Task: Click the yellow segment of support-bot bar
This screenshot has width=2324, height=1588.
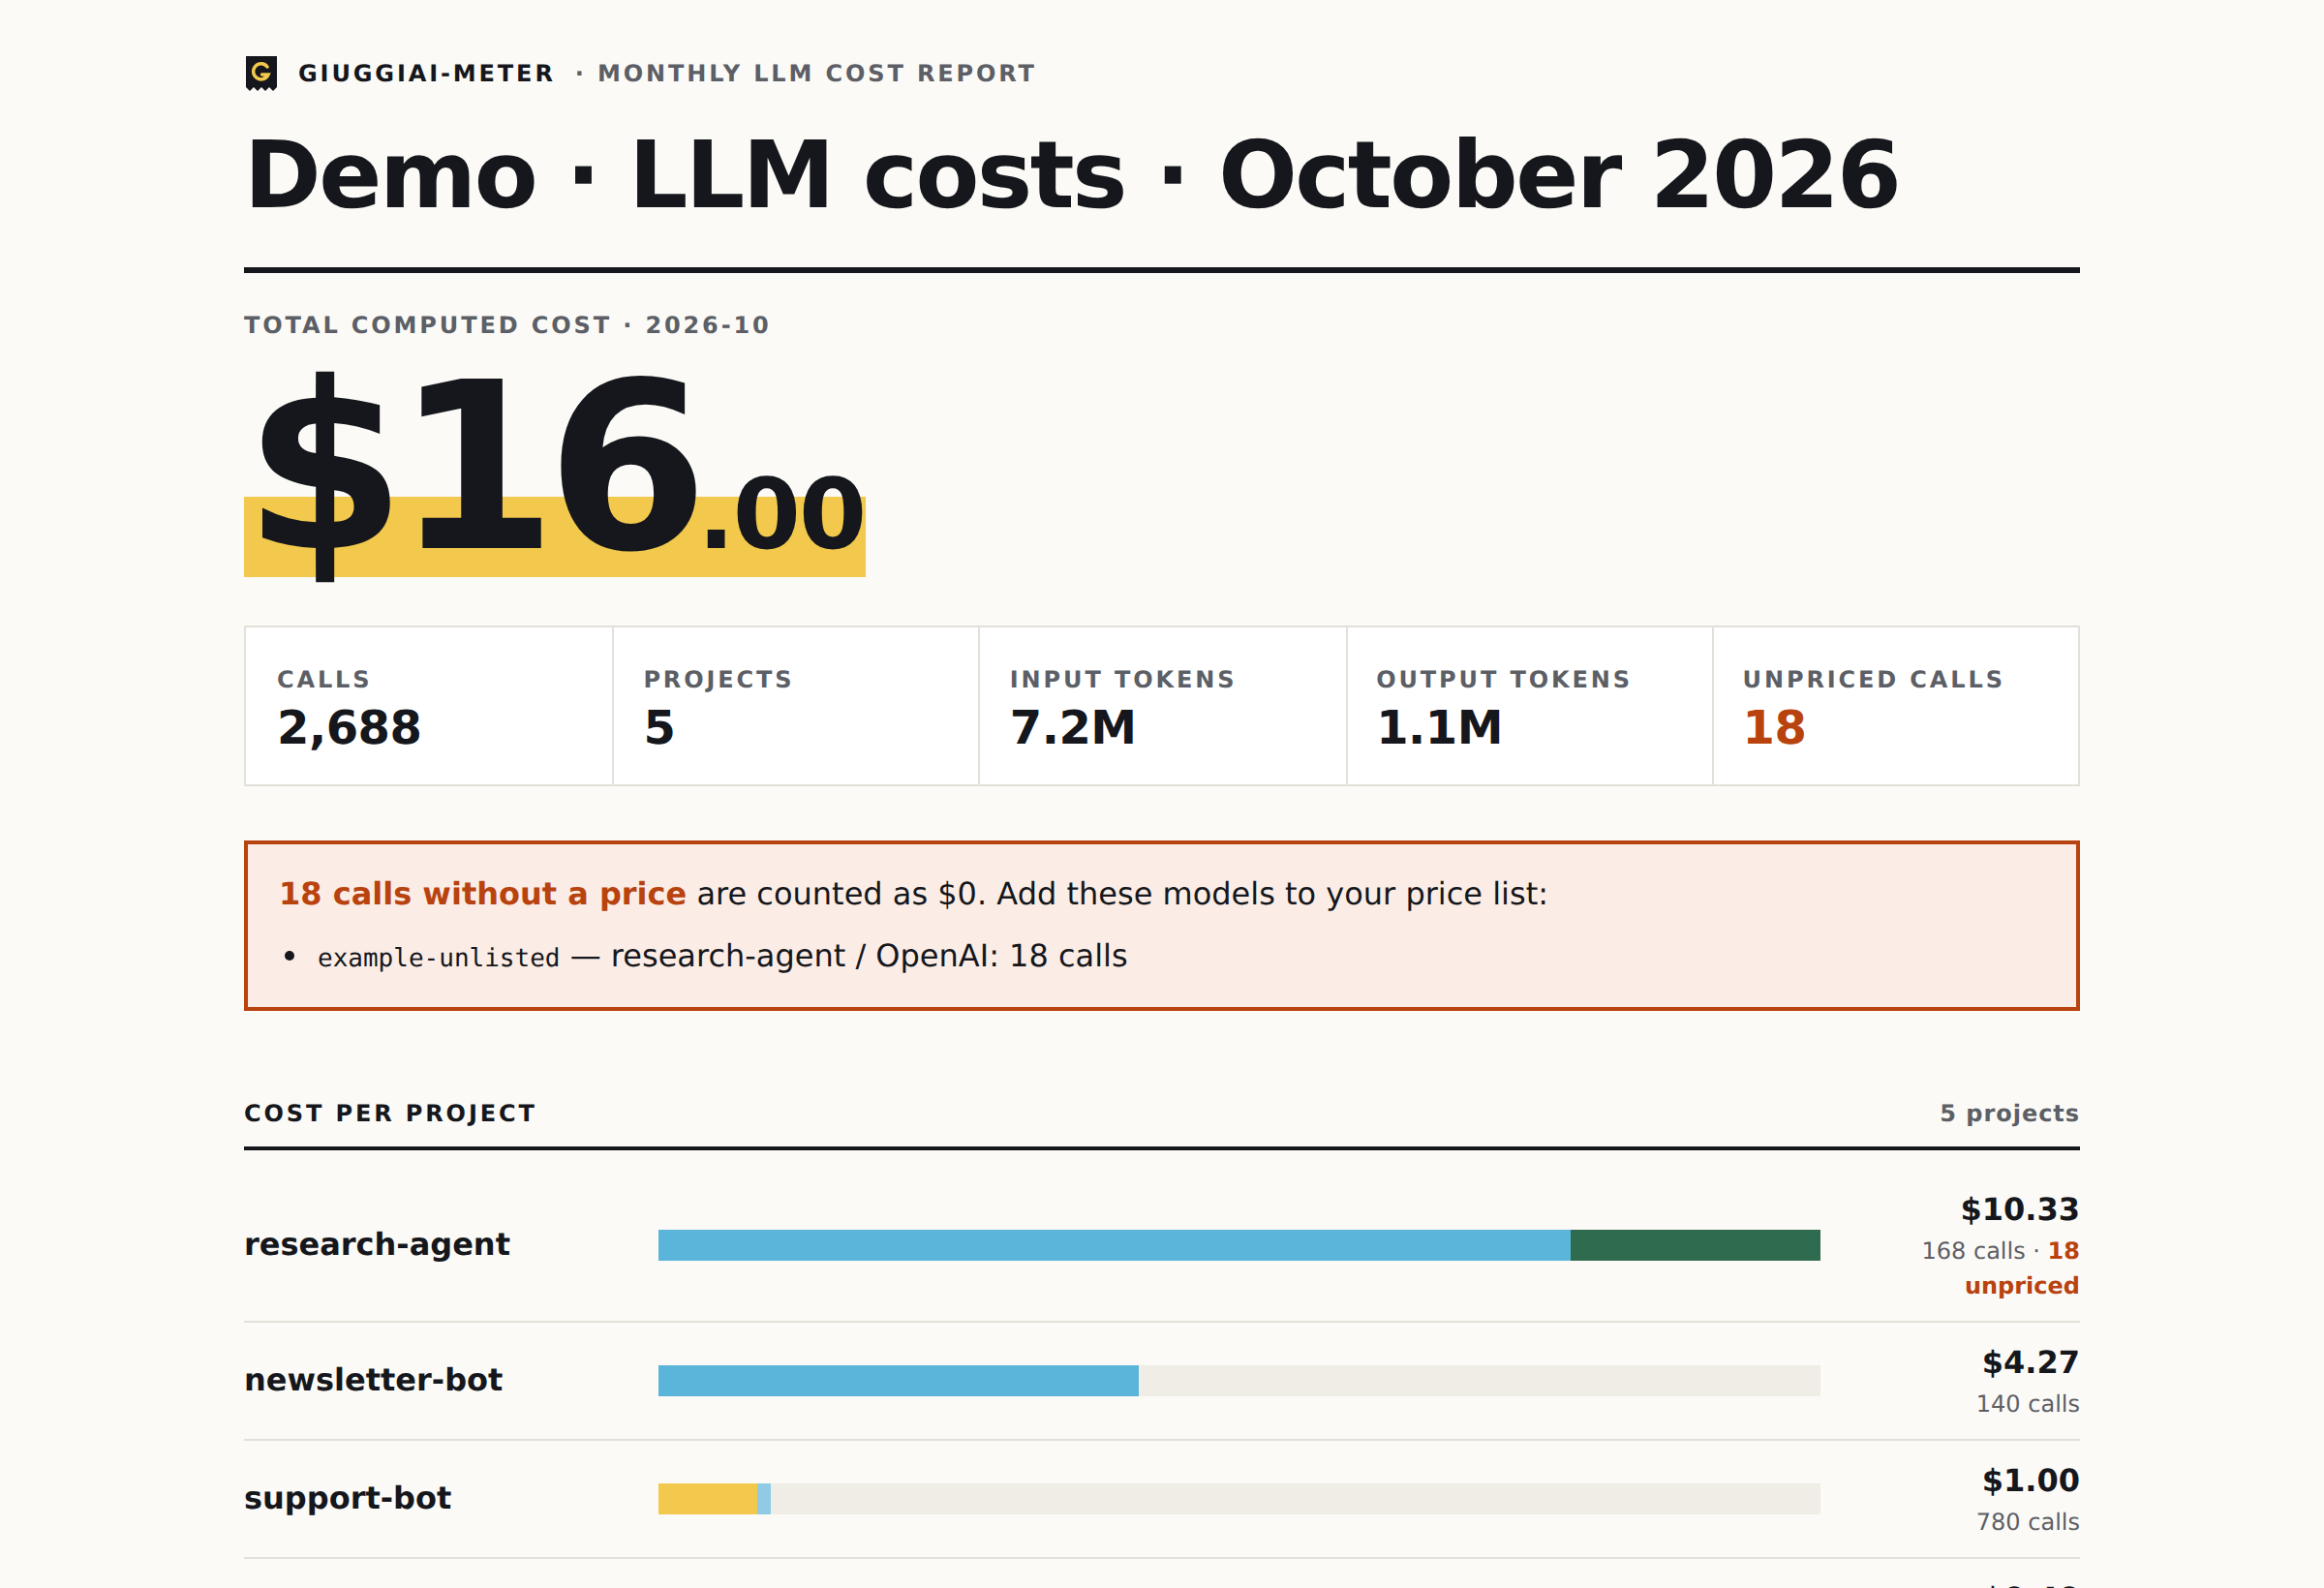Action: (x=708, y=1499)
